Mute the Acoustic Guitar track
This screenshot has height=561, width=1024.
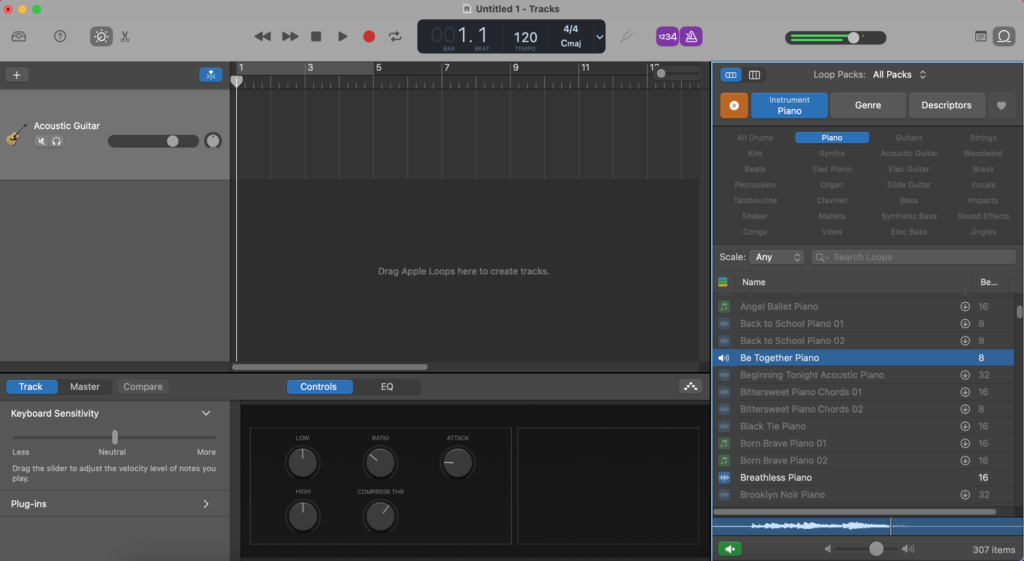pyautogui.click(x=42, y=141)
